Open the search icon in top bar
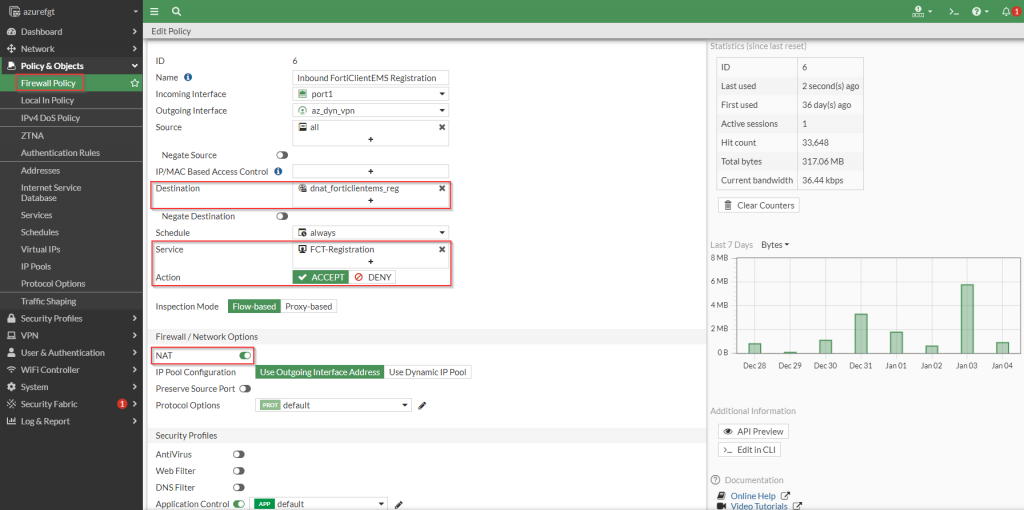Viewport: 1024px width, 510px height. click(x=176, y=11)
